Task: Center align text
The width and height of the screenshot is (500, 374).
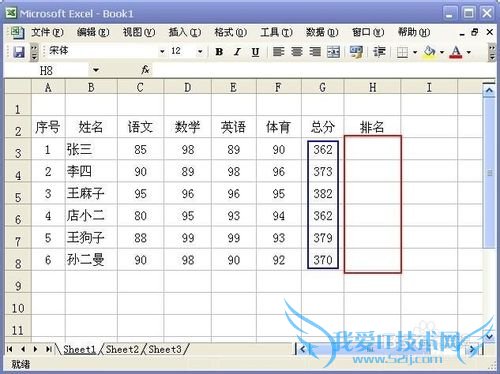Action: coord(297,52)
